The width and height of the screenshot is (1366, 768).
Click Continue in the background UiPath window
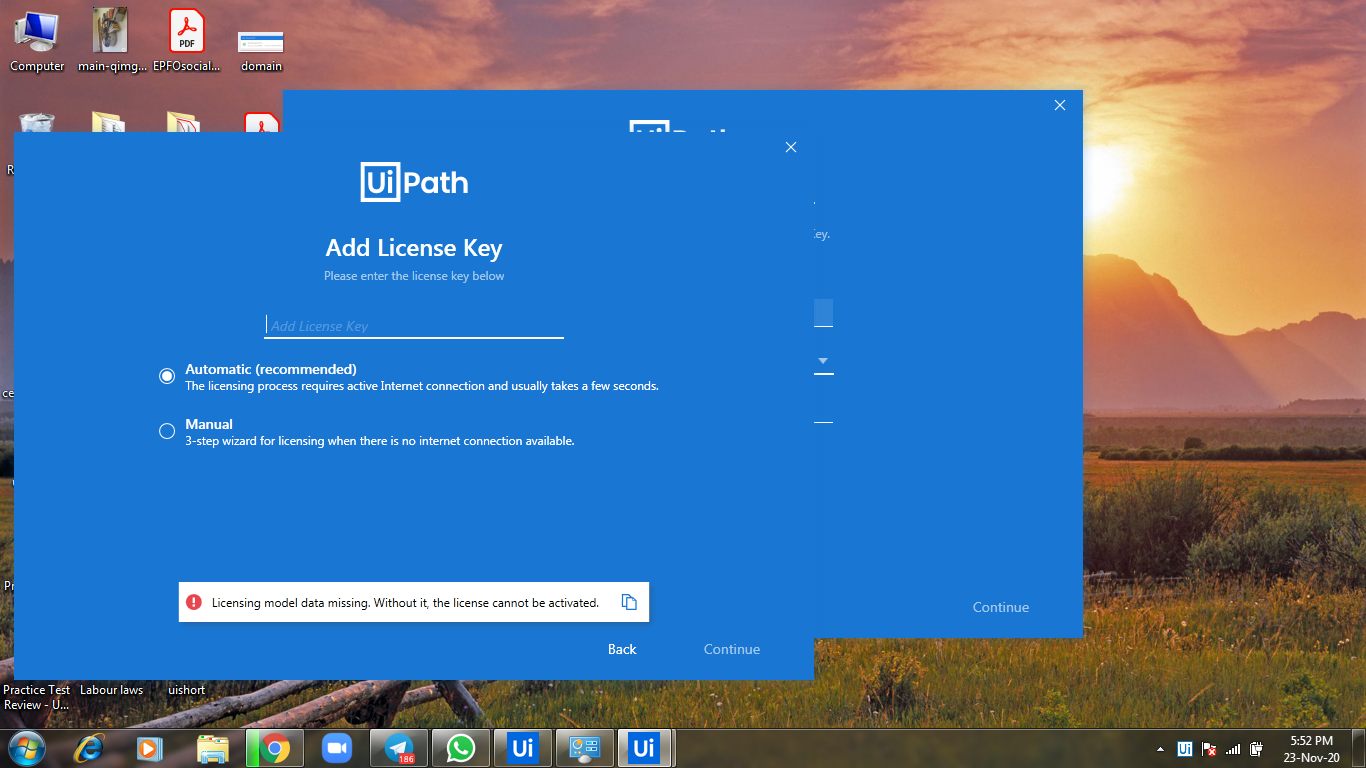click(1001, 607)
